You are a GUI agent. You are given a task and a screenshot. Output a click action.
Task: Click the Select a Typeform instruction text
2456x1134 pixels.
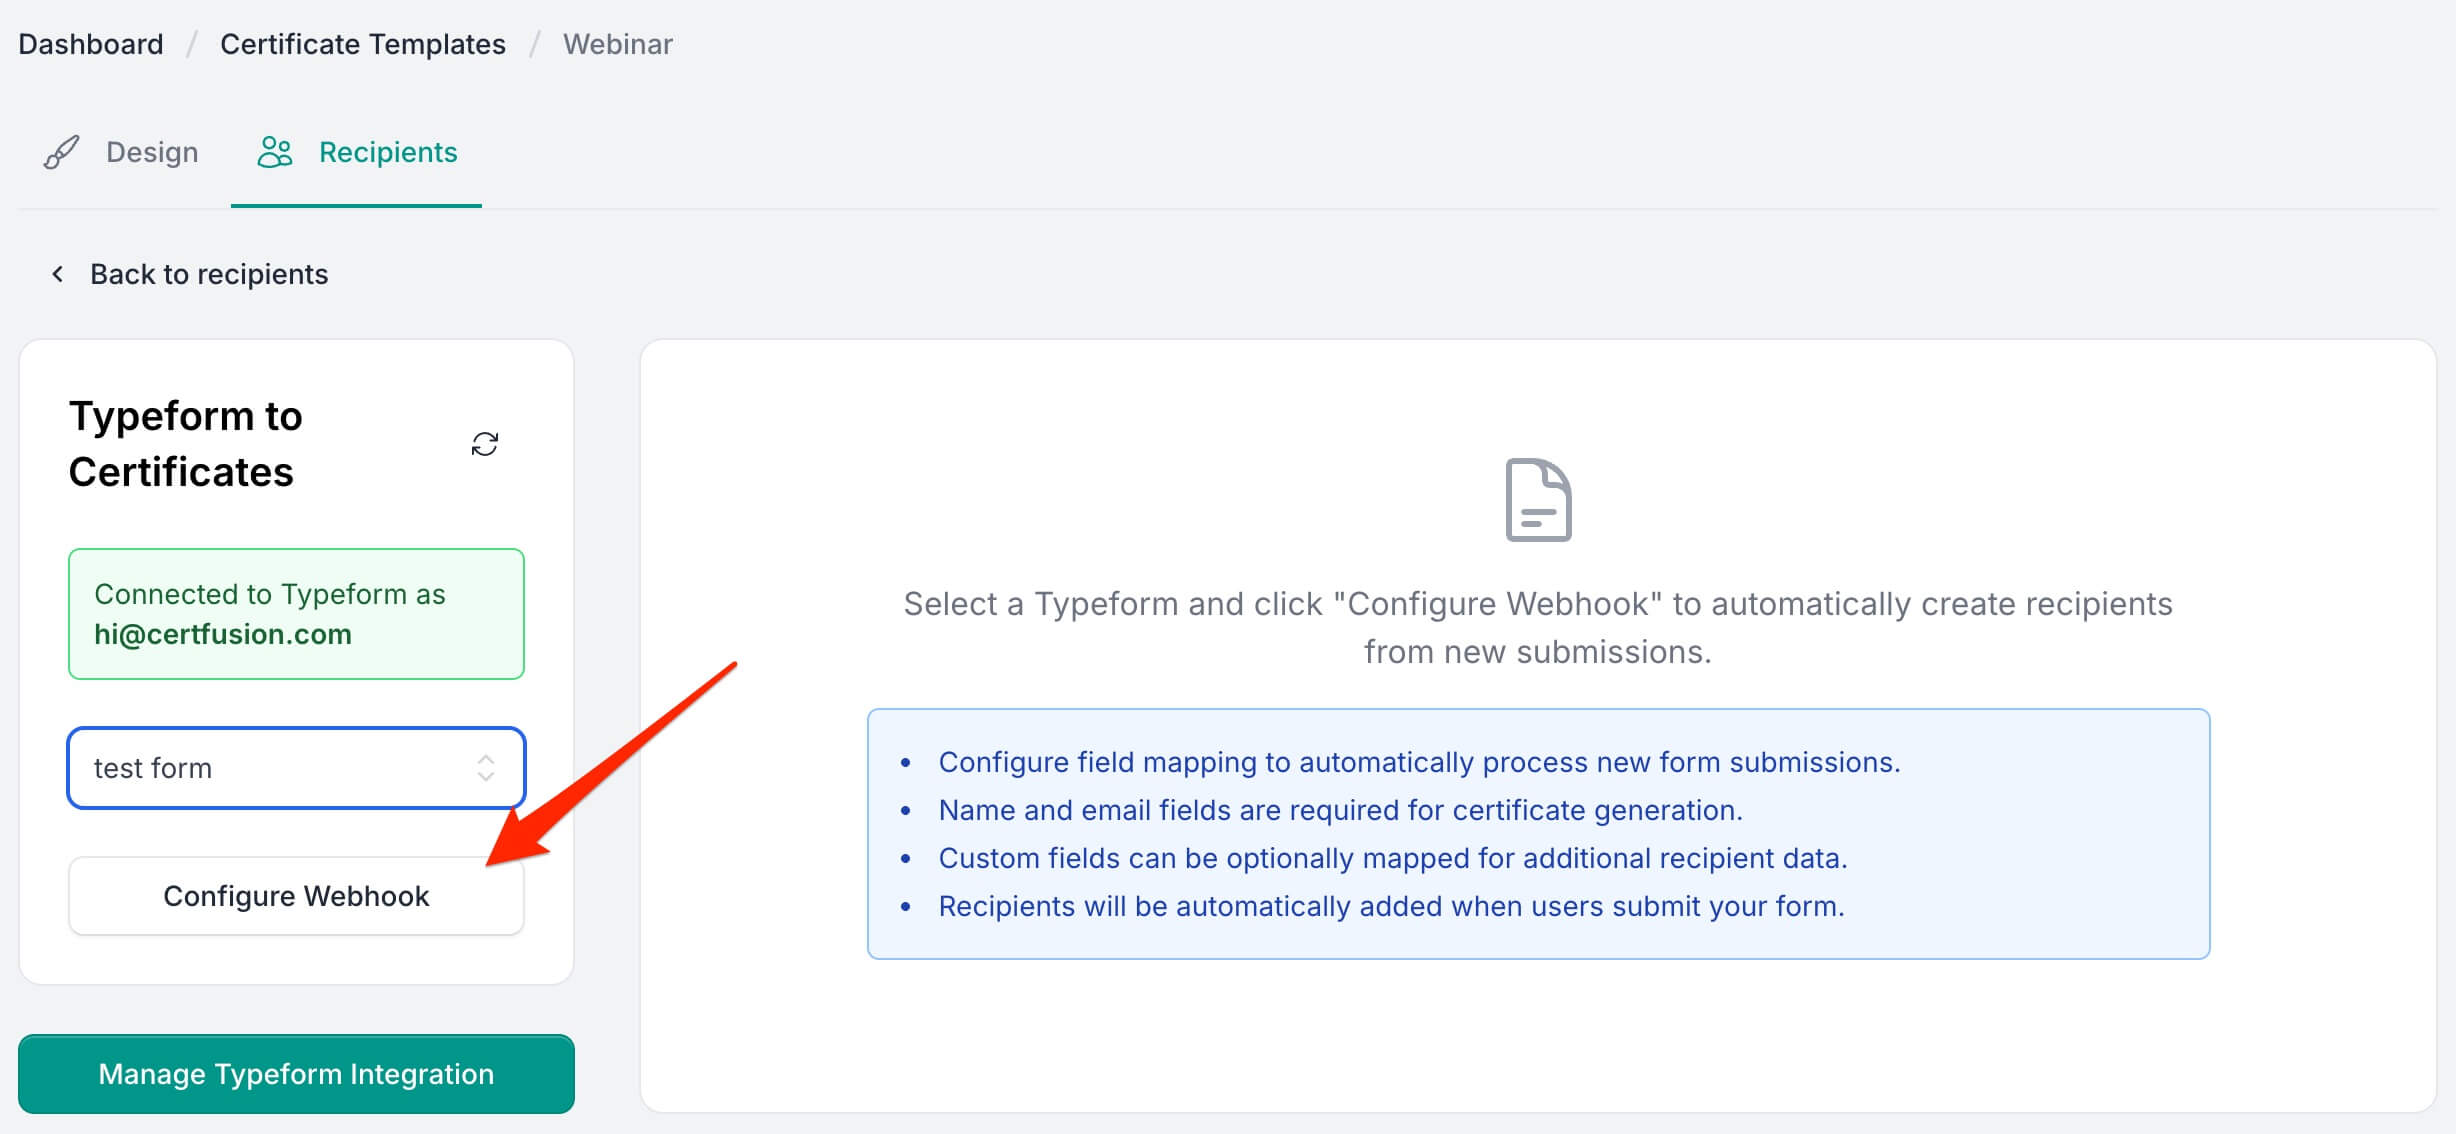pos(1538,627)
